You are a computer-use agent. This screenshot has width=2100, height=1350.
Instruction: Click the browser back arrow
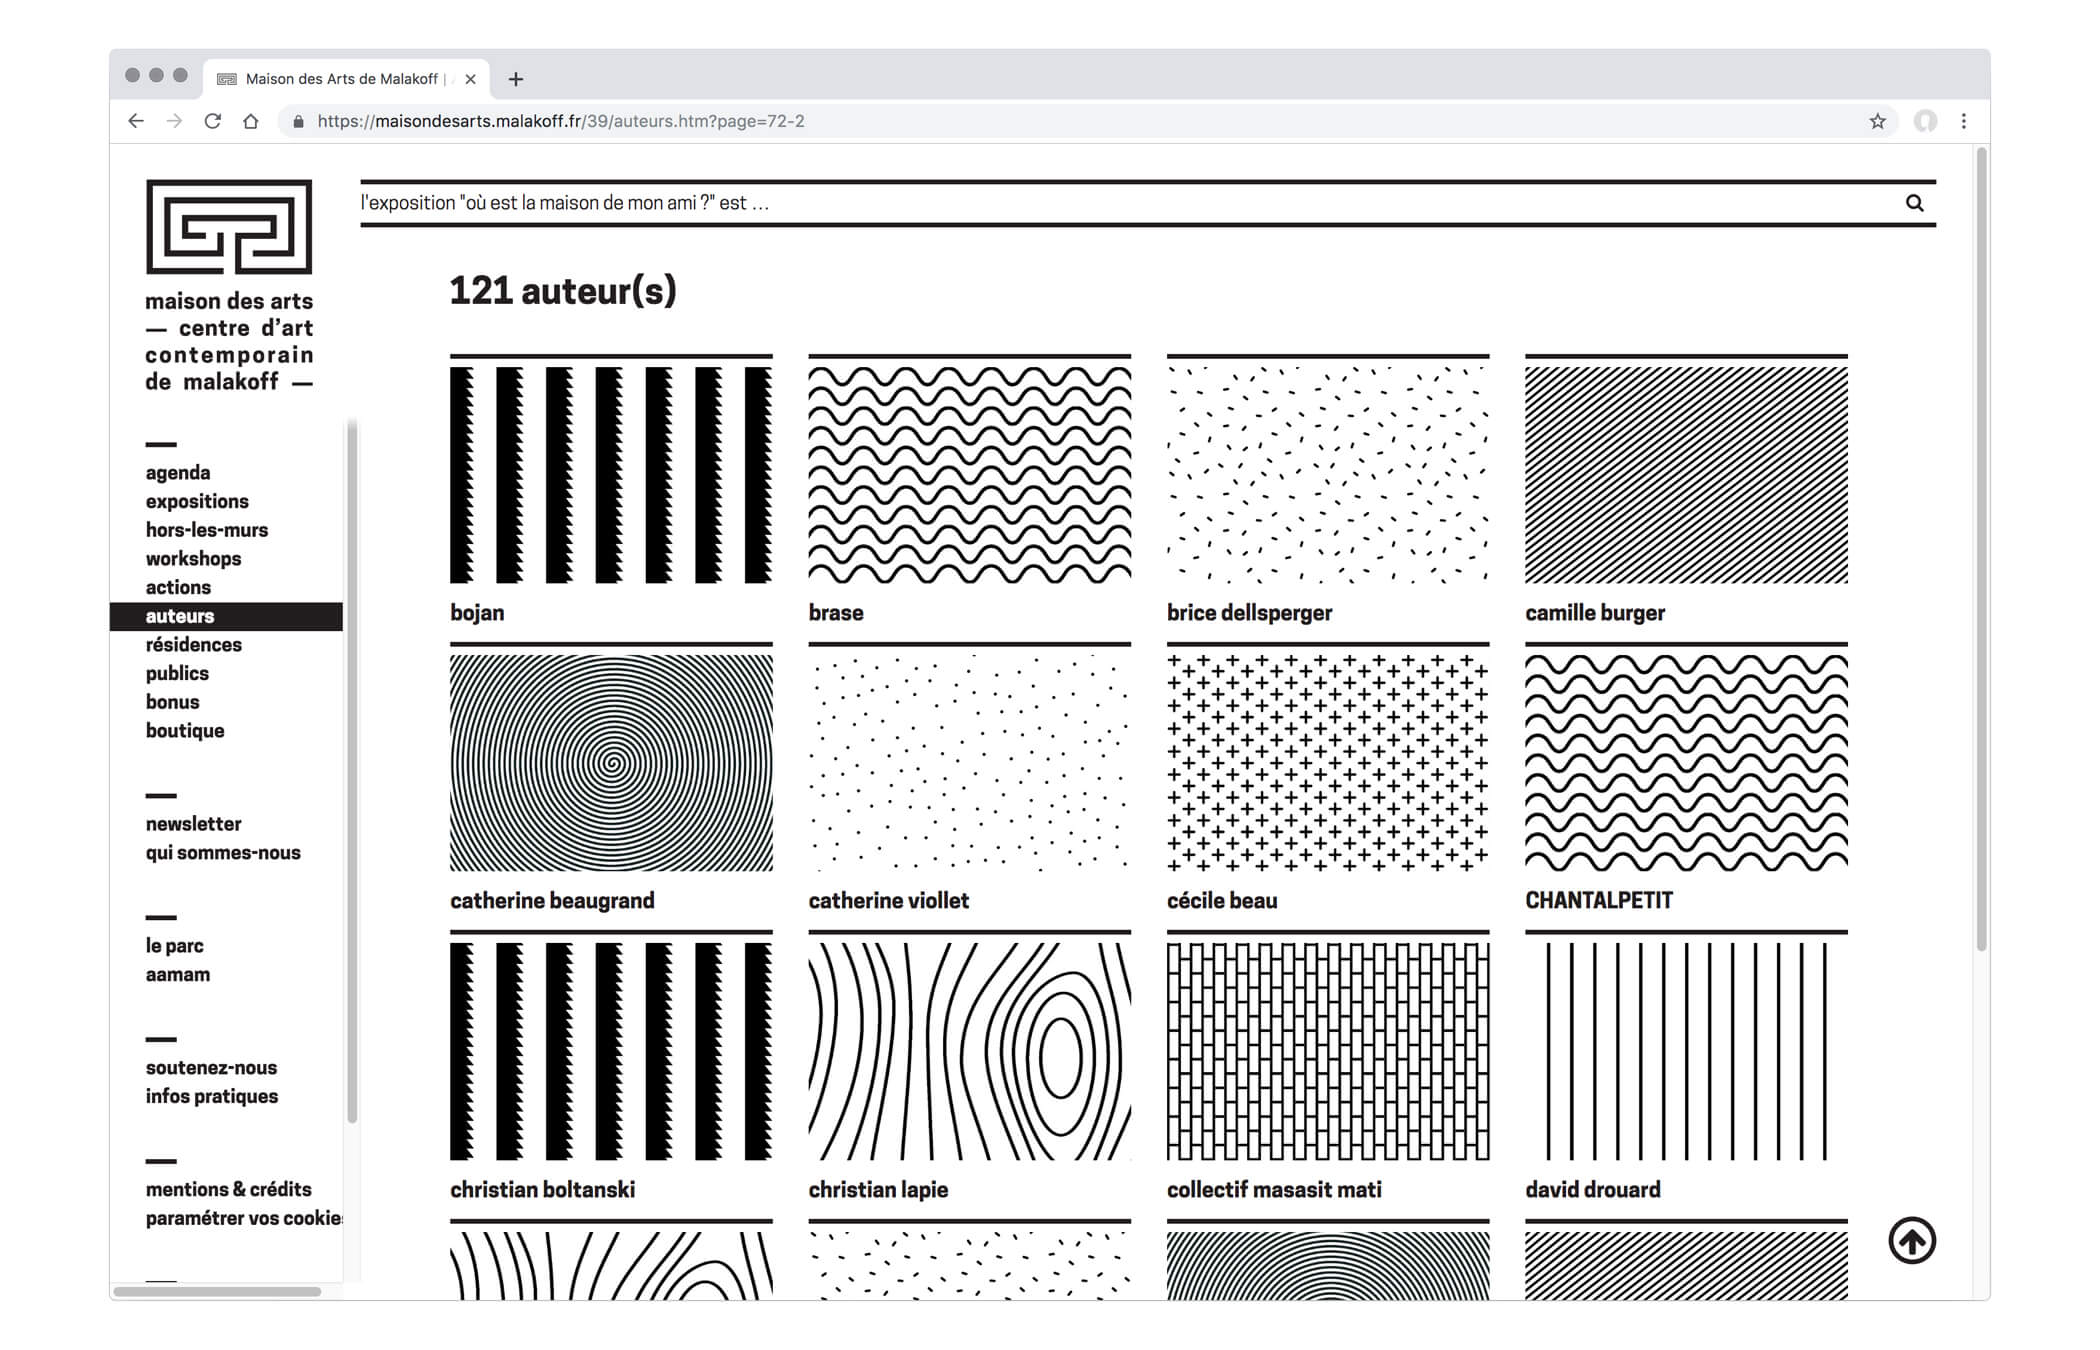coord(136,121)
